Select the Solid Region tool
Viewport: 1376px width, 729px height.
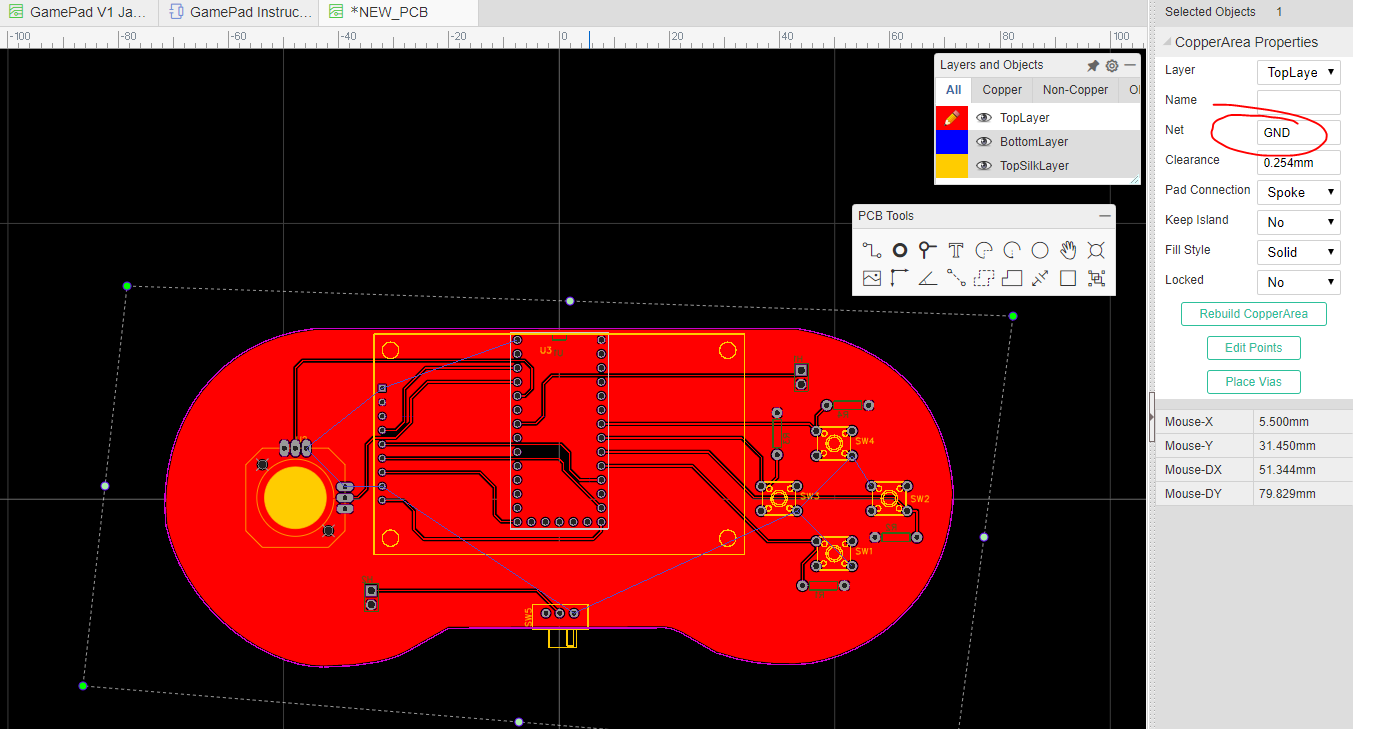(x=1011, y=278)
